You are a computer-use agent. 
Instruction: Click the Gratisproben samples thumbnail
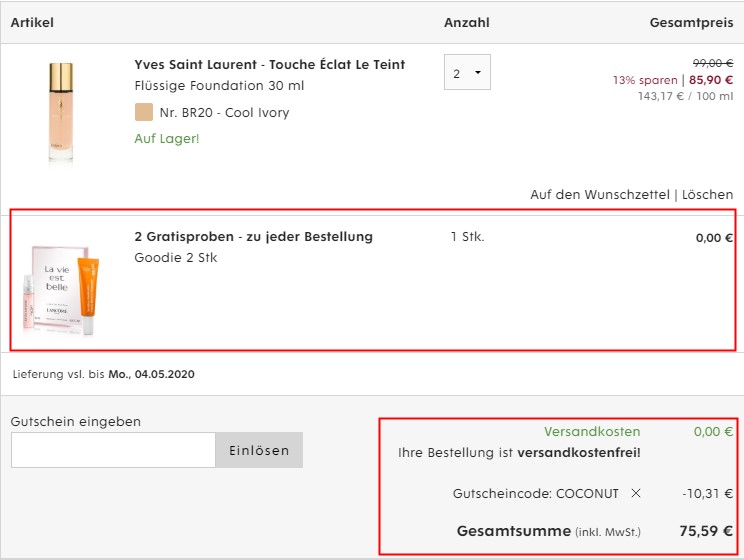tap(61, 290)
